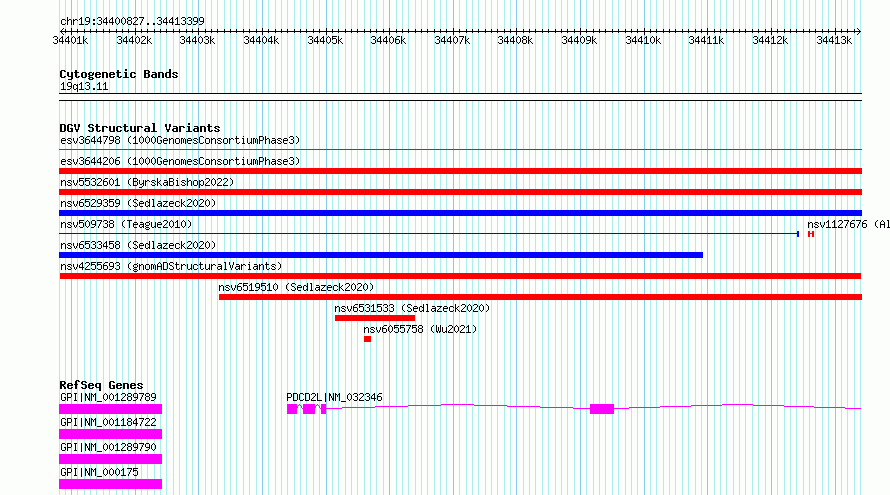Open gene label GPI|NM_000175

coord(99,472)
